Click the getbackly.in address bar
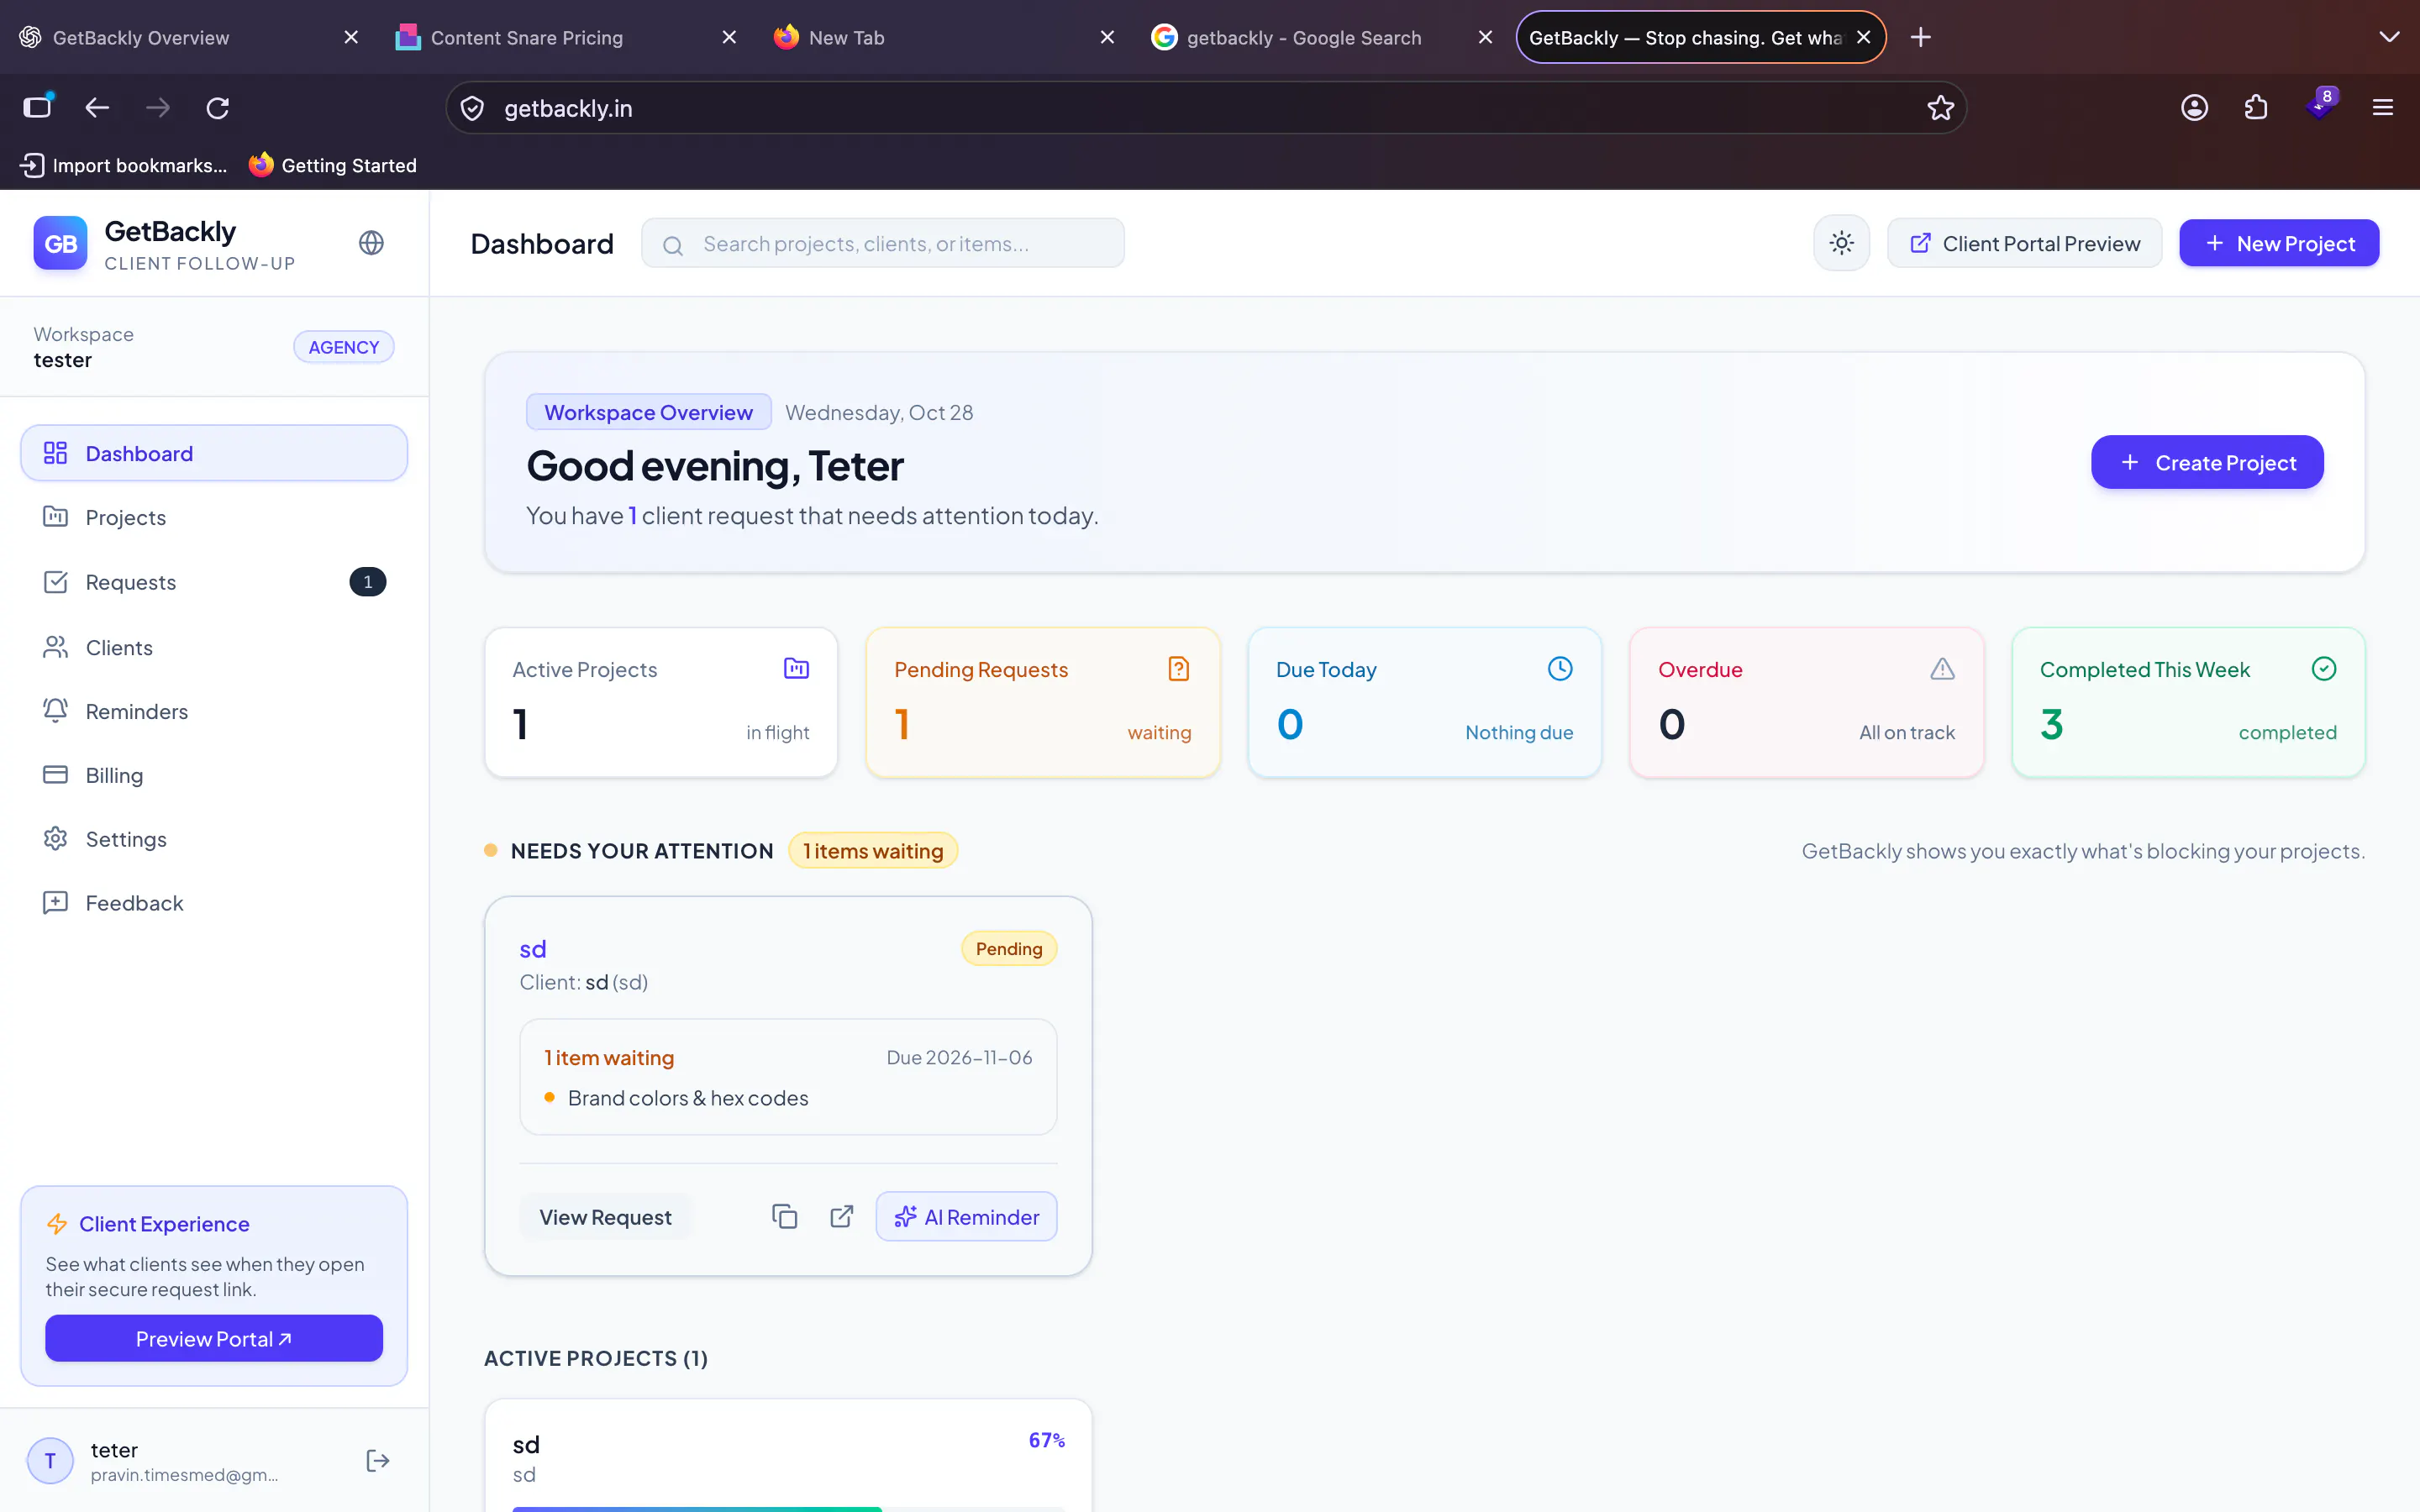The height and width of the screenshot is (1512, 2420). pos(1205,108)
